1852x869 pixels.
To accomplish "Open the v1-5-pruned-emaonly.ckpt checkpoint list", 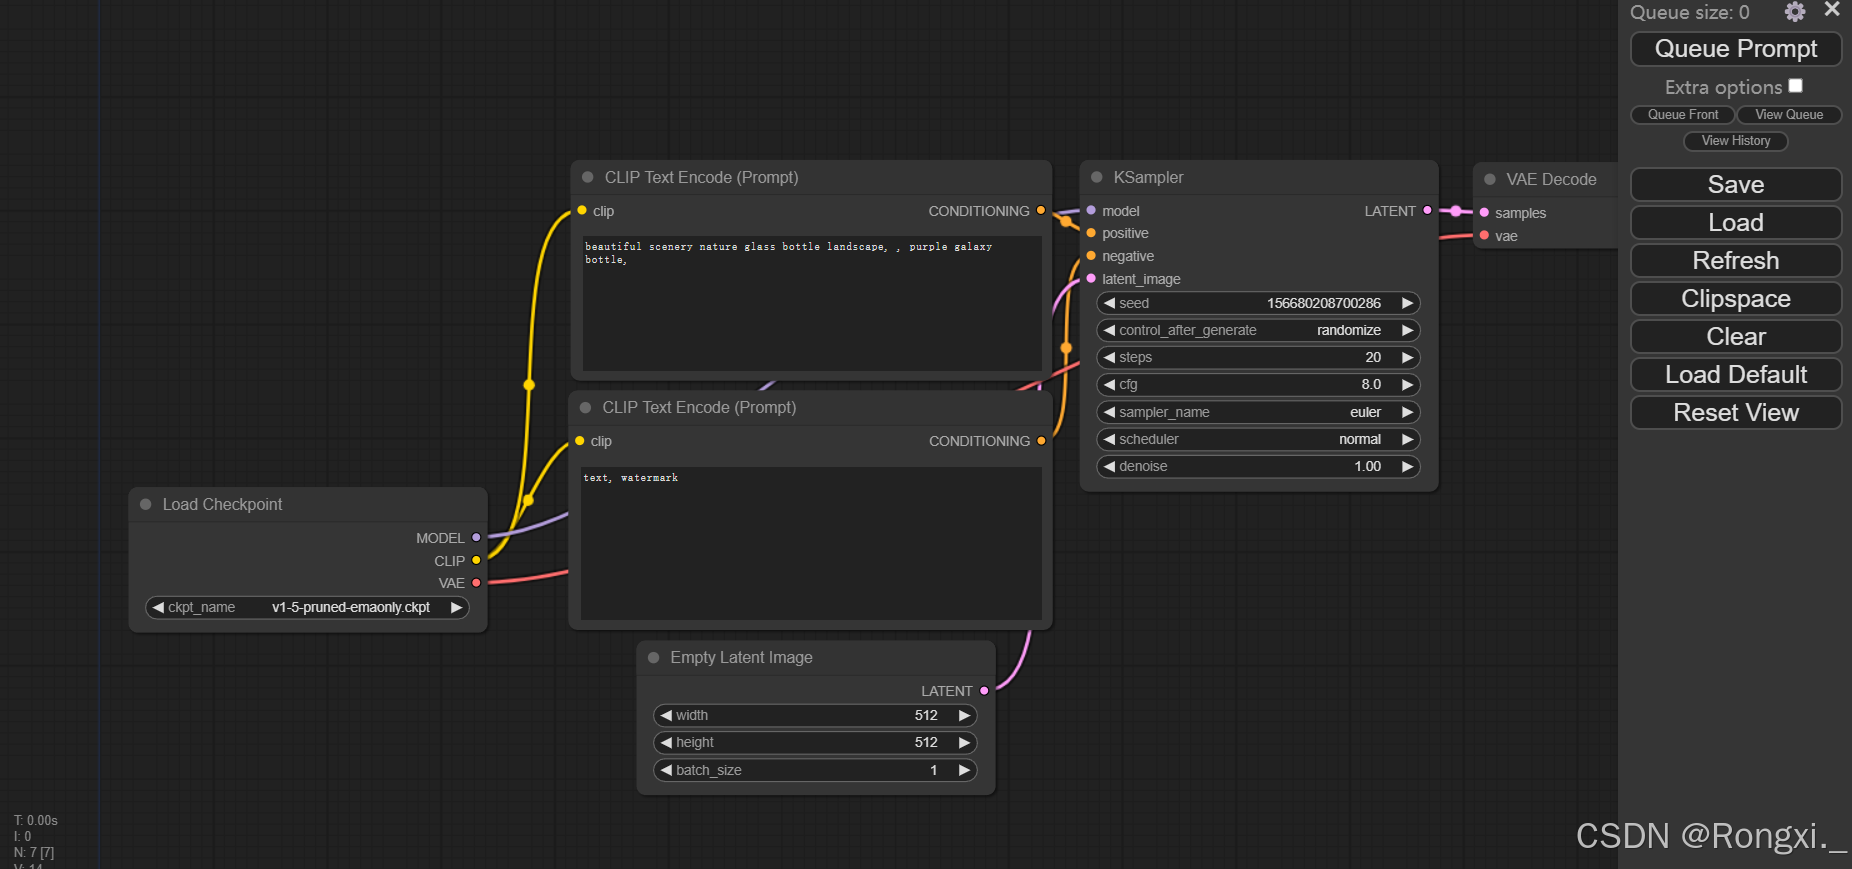I will click(351, 607).
